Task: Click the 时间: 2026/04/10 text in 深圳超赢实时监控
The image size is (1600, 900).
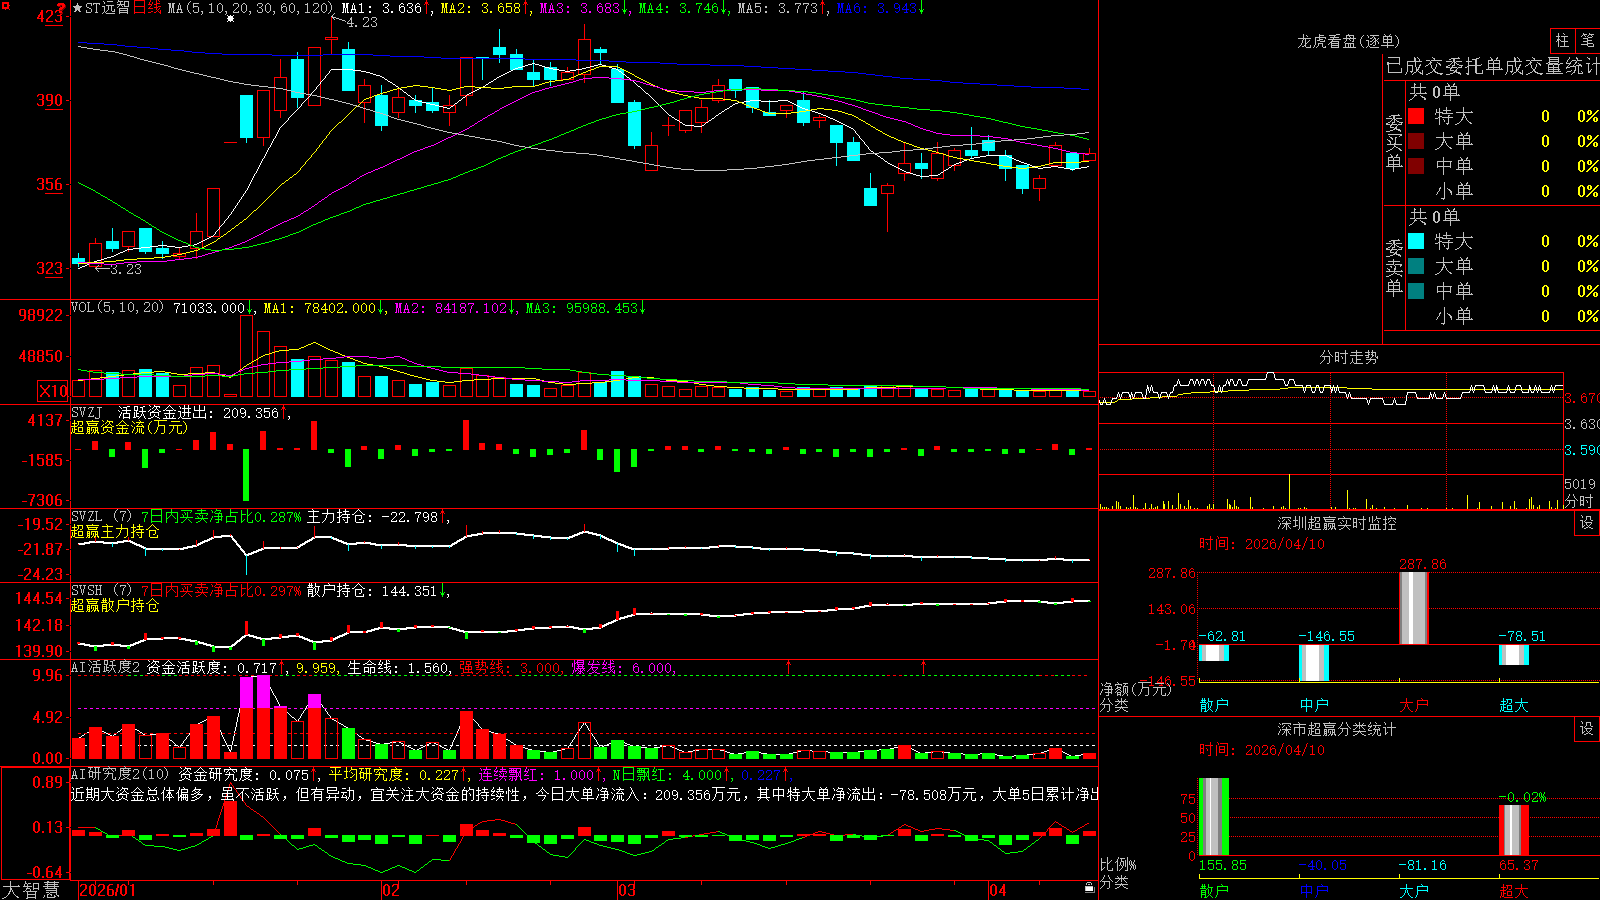Action: click(x=1262, y=544)
